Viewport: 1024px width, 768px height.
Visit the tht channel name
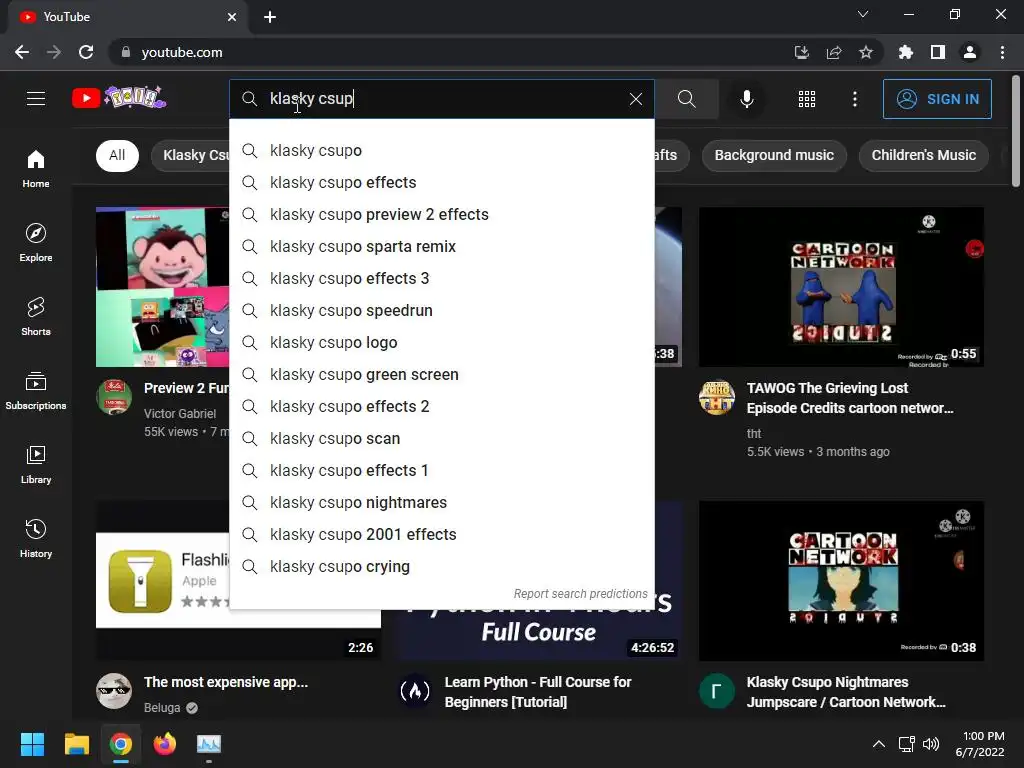tap(754, 433)
